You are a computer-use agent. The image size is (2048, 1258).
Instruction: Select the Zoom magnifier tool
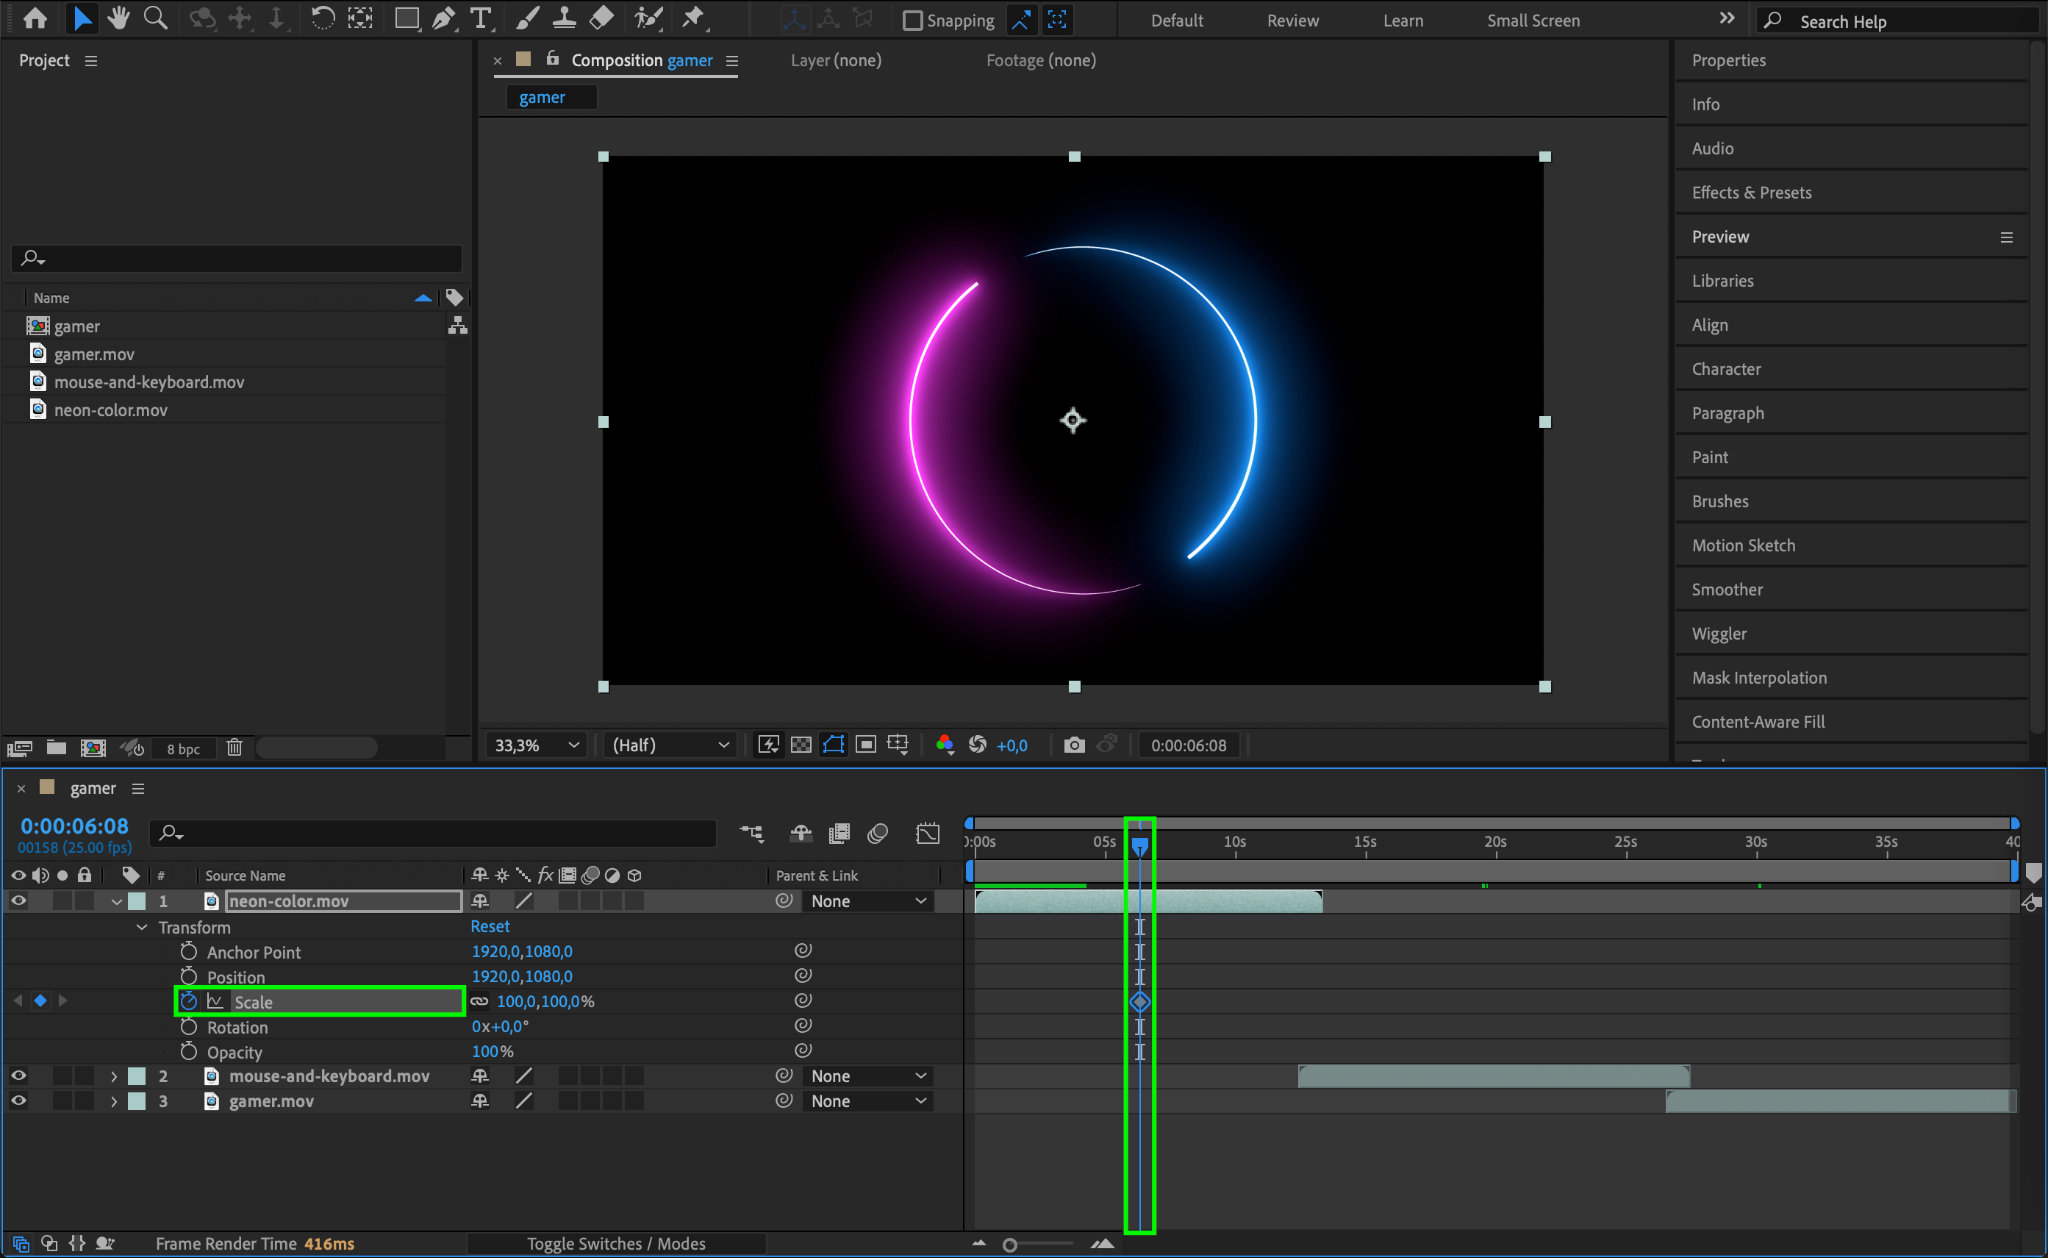click(155, 18)
